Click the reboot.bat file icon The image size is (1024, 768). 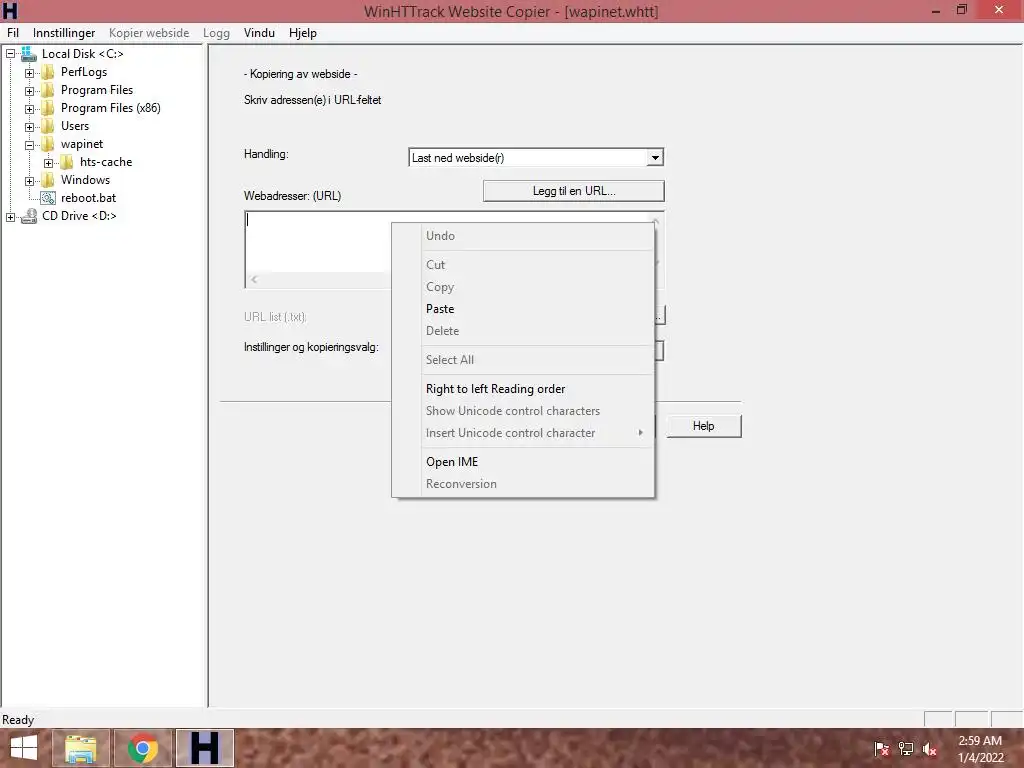click(x=48, y=198)
